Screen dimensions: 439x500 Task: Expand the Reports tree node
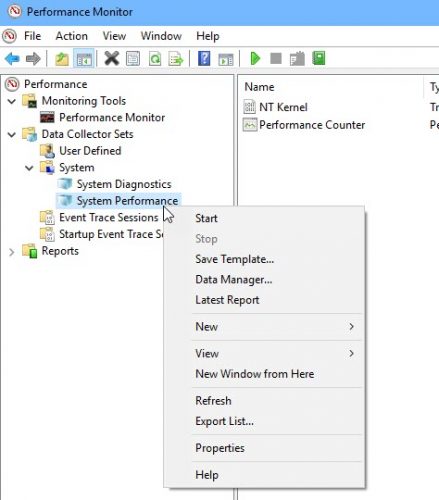pyautogui.click(x=12, y=252)
